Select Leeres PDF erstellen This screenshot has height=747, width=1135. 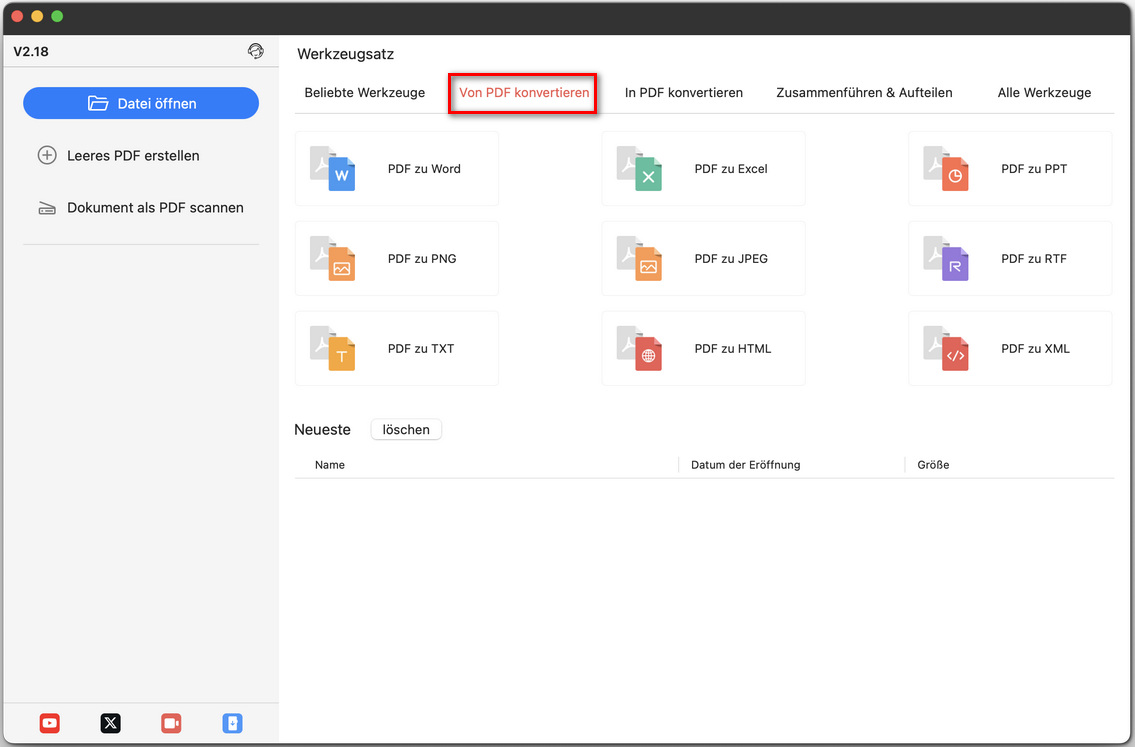pyautogui.click(x=133, y=155)
